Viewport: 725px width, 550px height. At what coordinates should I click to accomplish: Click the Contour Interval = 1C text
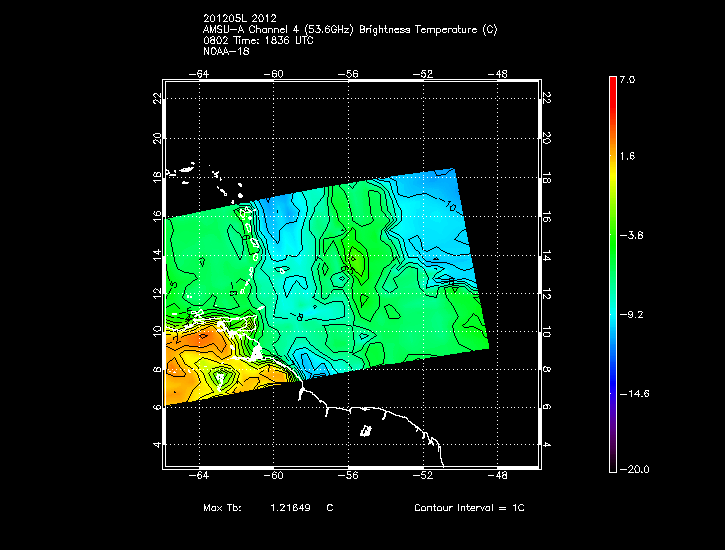point(469,507)
